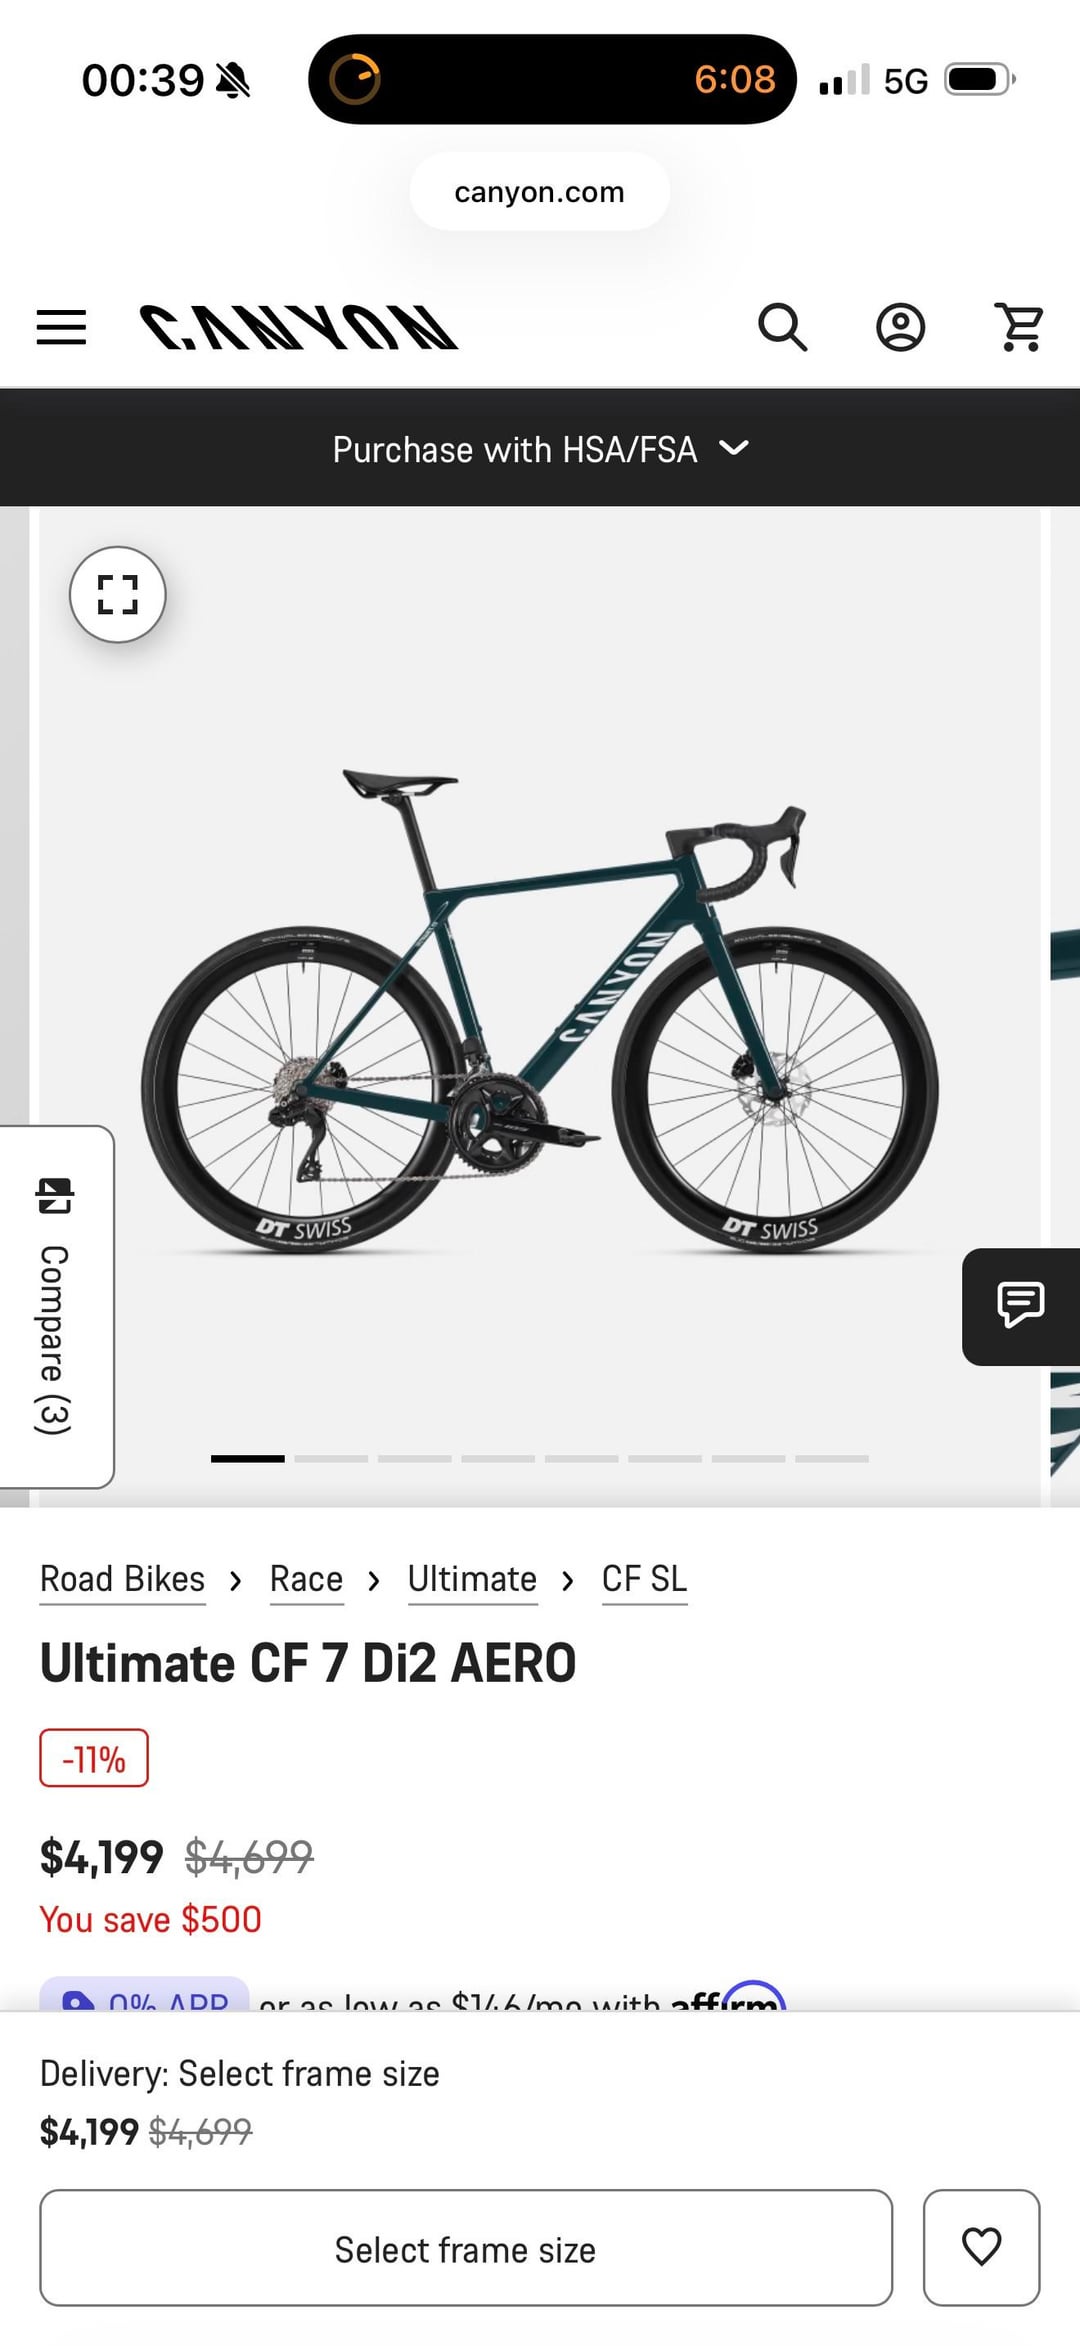Open the live chat widget

[1021, 1306]
